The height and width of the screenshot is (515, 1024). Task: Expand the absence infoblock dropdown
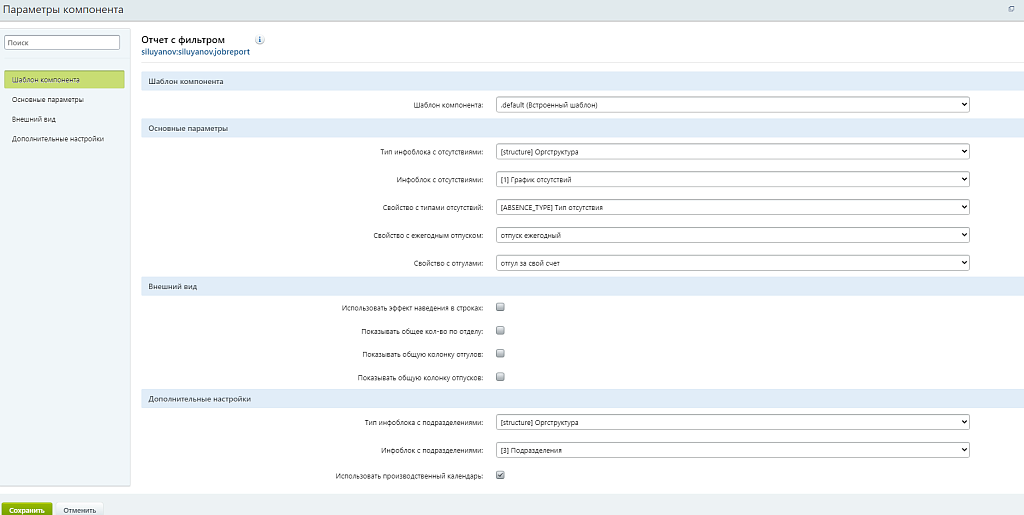(732, 179)
